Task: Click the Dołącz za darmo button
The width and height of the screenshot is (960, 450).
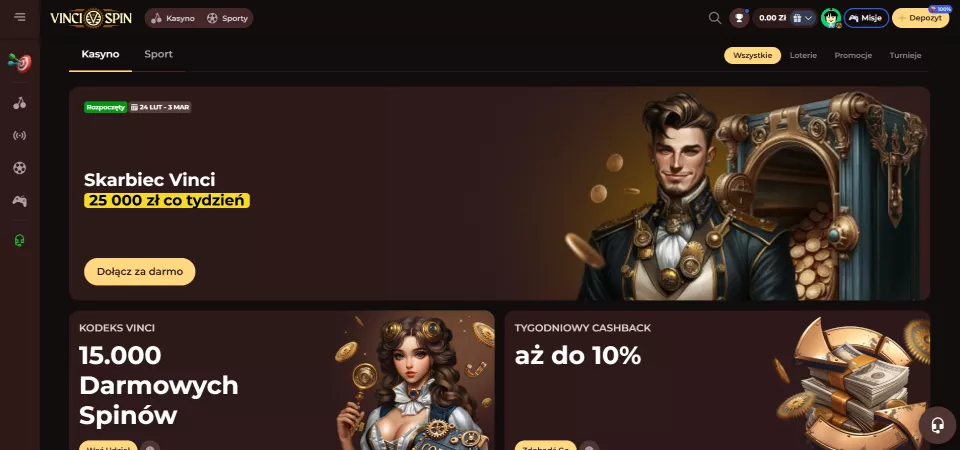Action: point(140,271)
